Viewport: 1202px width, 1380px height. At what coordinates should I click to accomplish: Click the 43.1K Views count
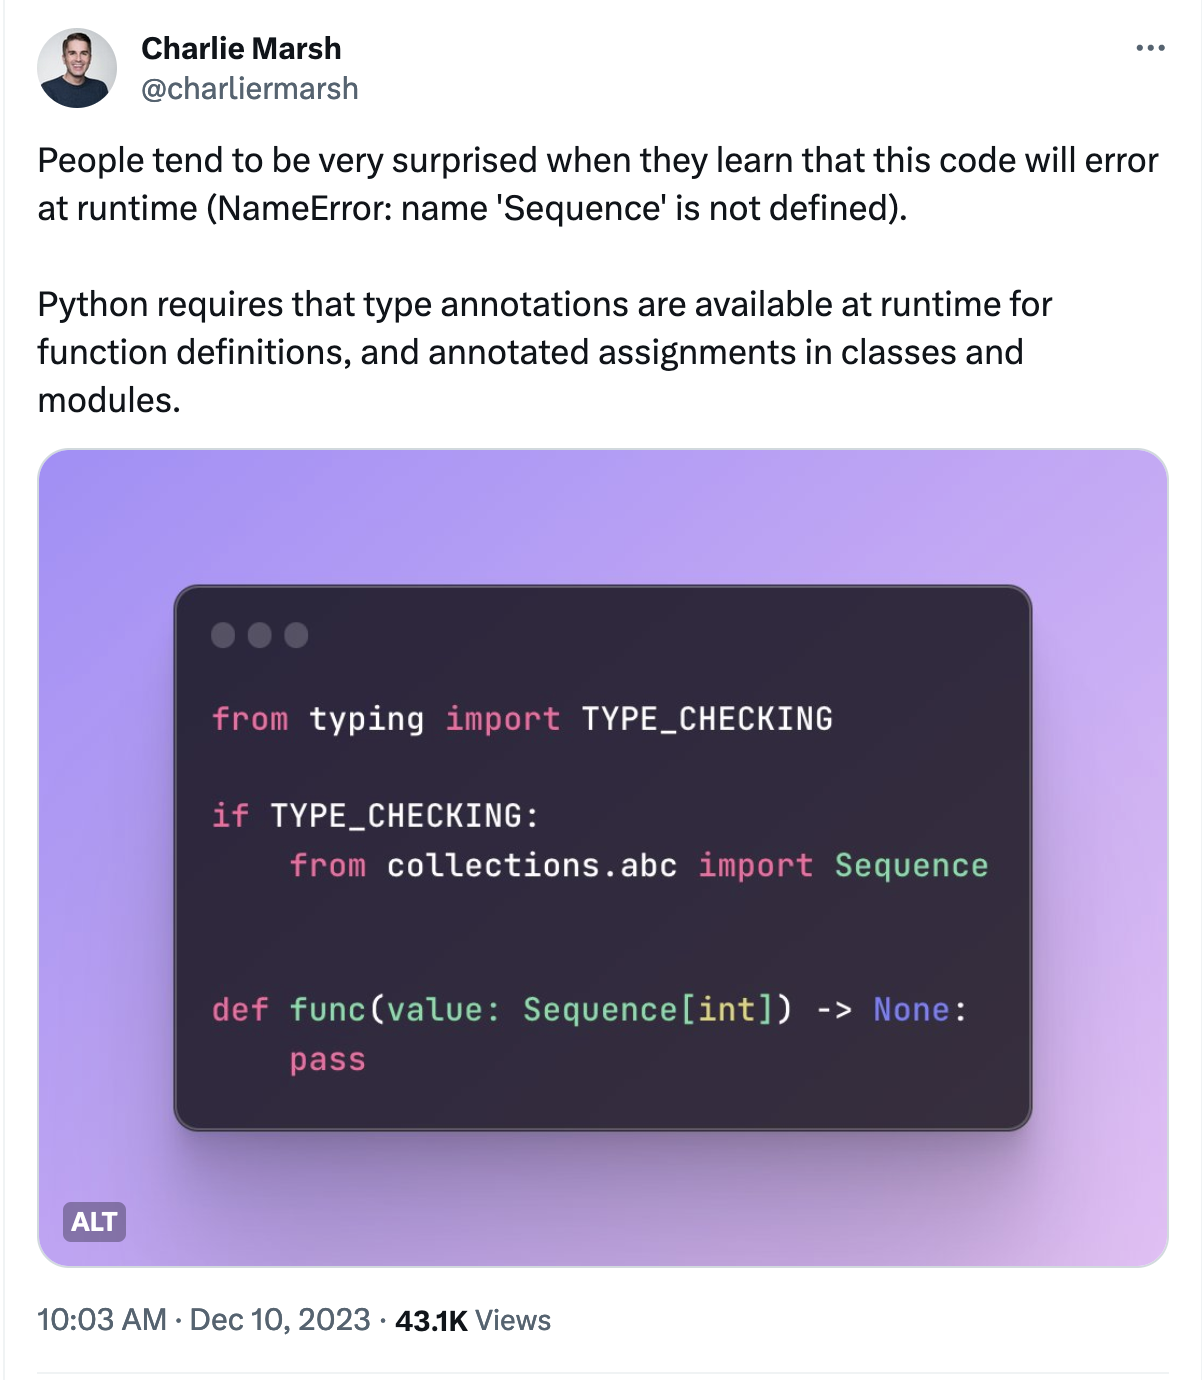click(472, 1320)
